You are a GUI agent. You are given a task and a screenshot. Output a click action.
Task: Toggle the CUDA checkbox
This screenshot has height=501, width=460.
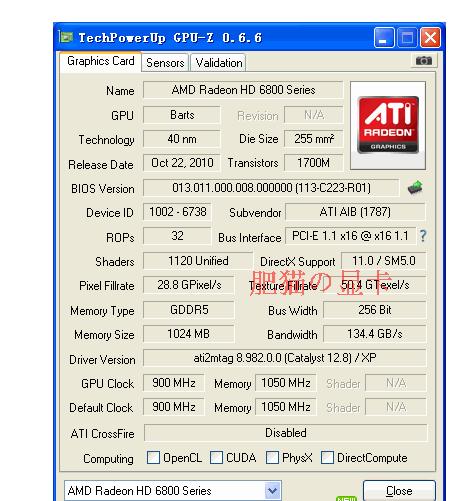(216, 458)
